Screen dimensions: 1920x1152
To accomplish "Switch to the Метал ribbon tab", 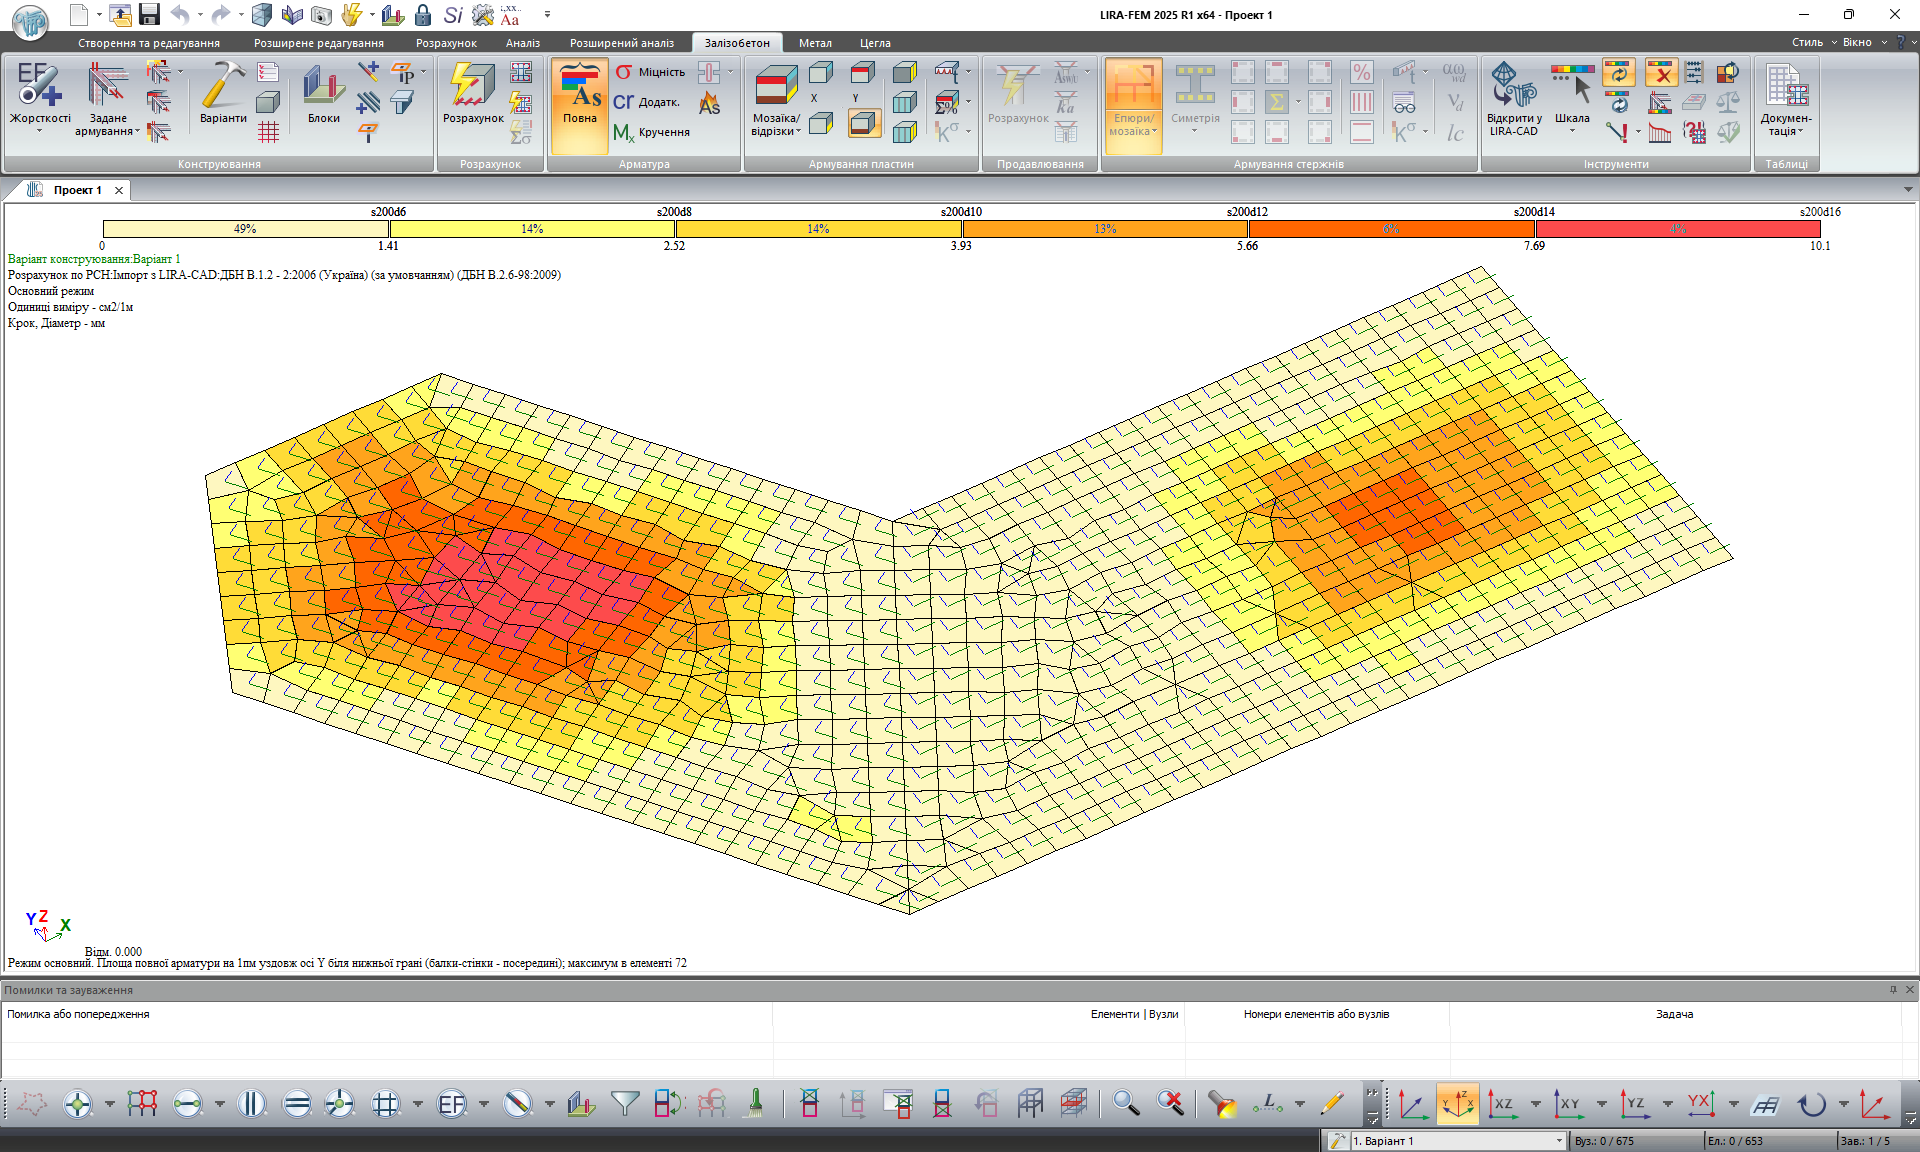I will coord(815,43).
